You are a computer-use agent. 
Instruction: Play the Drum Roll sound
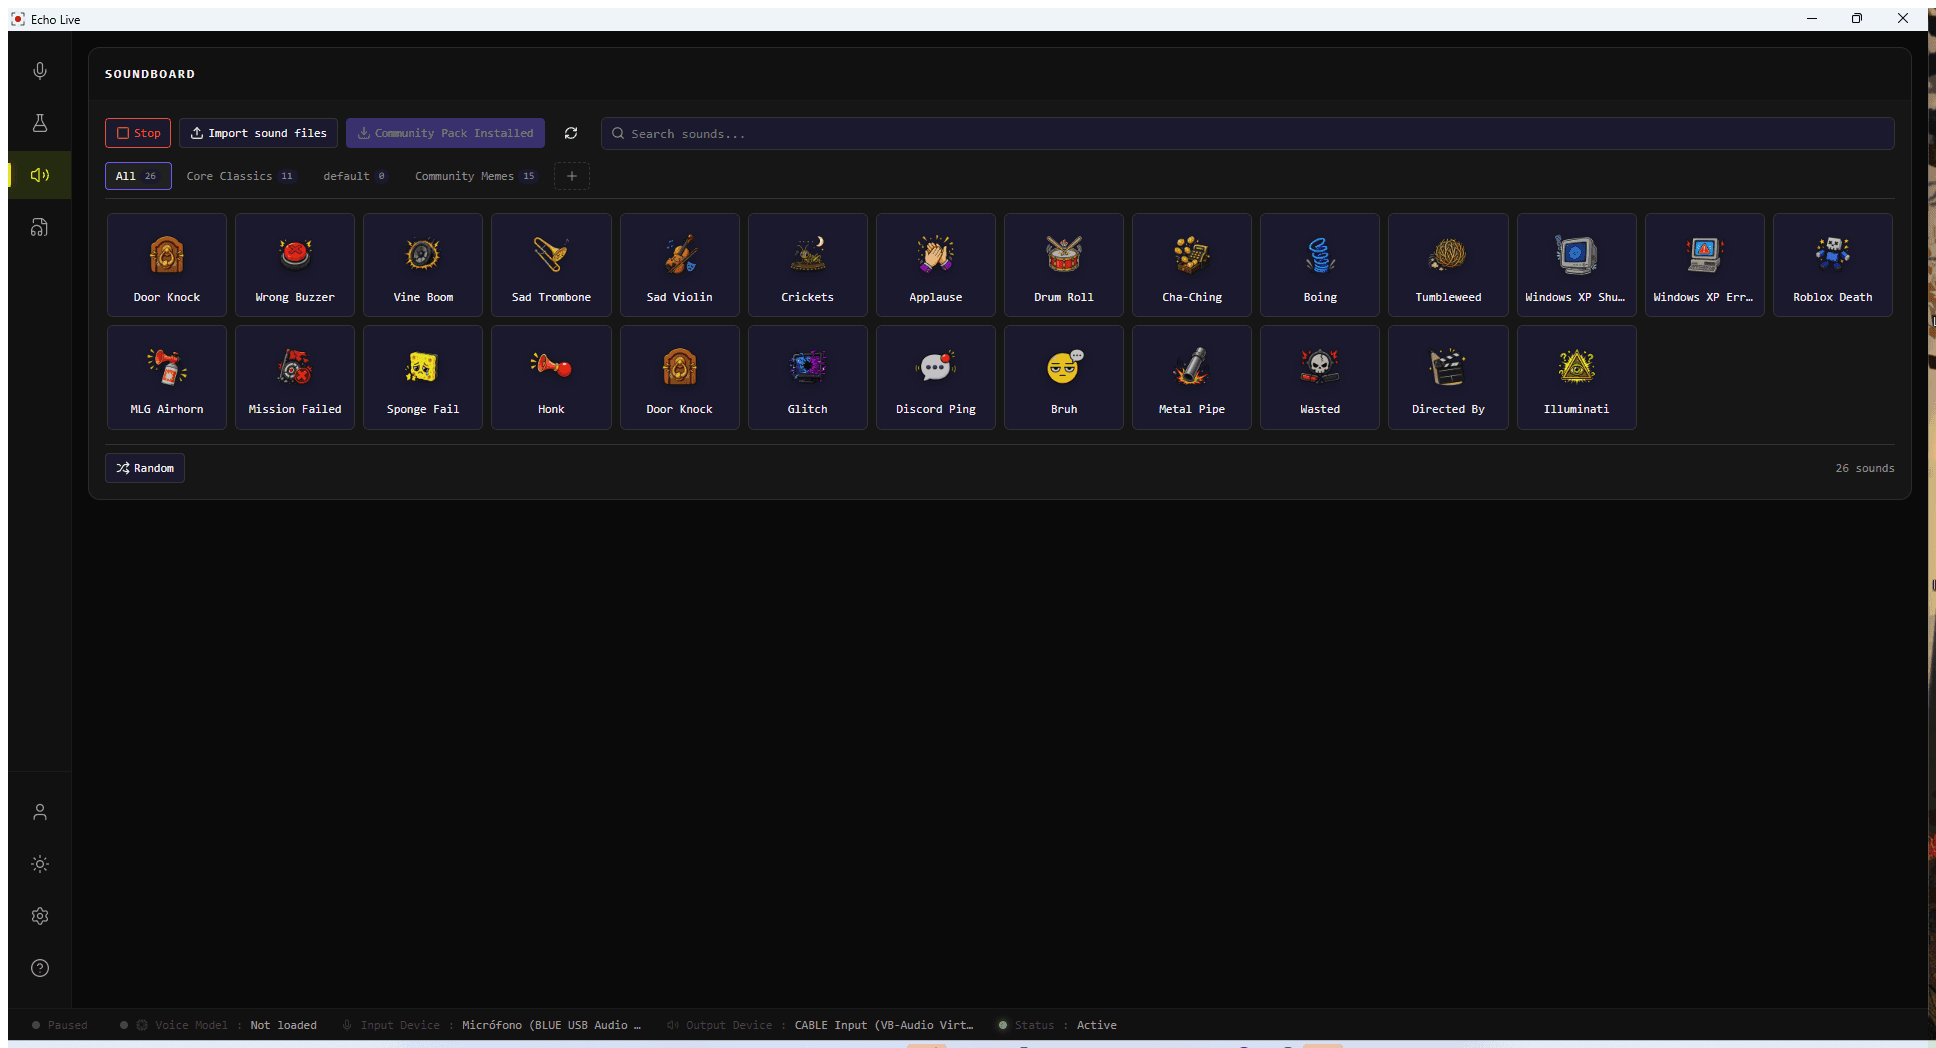(x=1064, y=265)
